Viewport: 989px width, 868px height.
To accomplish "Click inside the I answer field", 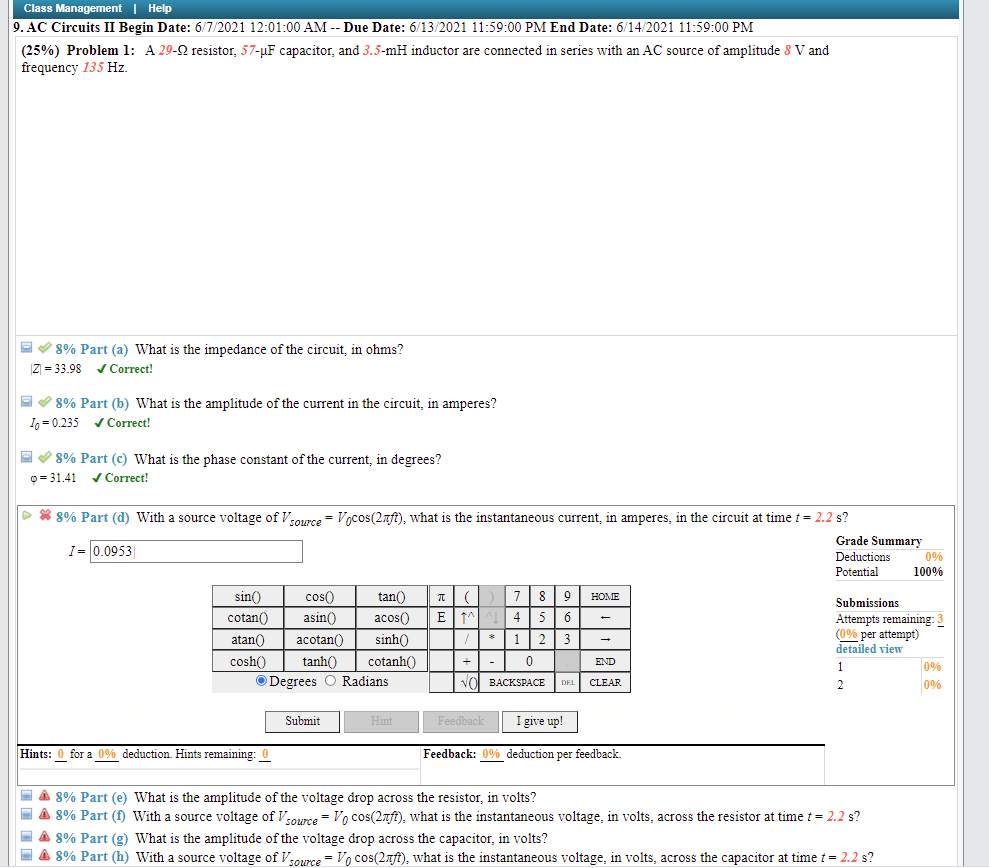I will tap(196, 551).
